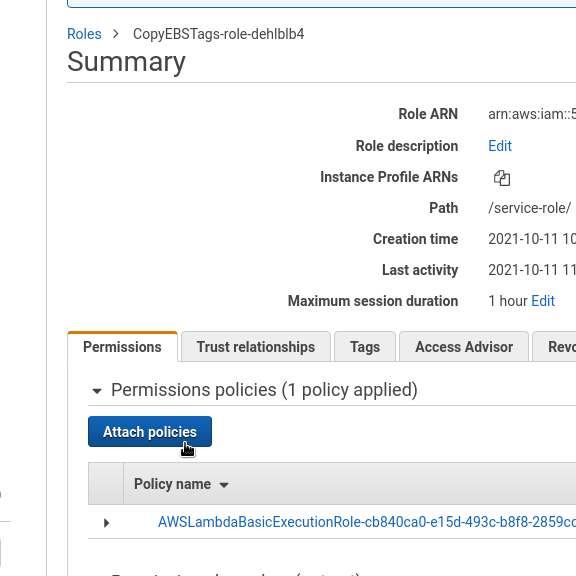The image size is (576, 576).
Task: Click the /service-role/ path value
Action: click(x=529, y=208)
